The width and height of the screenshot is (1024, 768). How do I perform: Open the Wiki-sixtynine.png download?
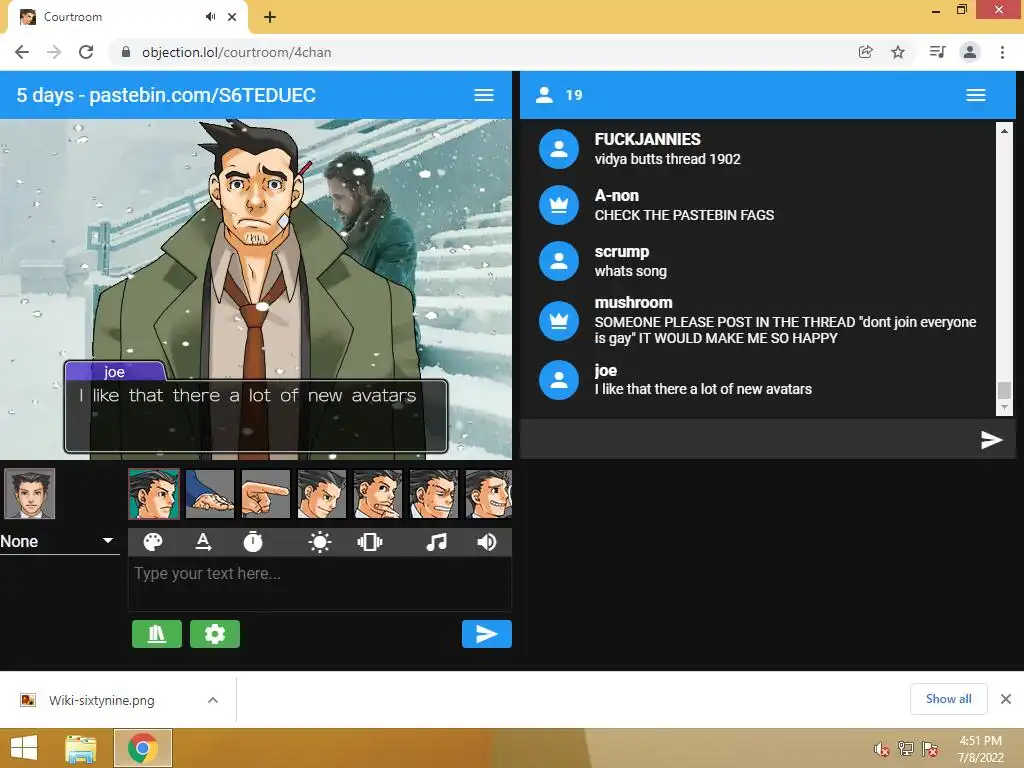point(101,700)
